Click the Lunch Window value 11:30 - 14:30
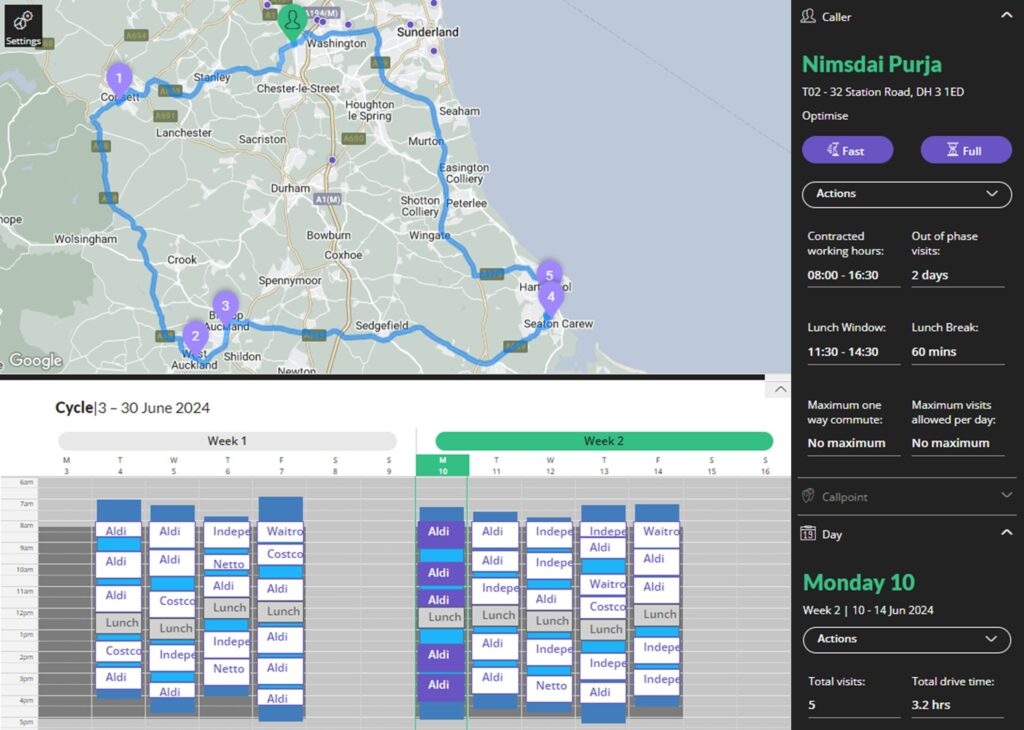The image size is (1024, 730). [x=842, y=352]
